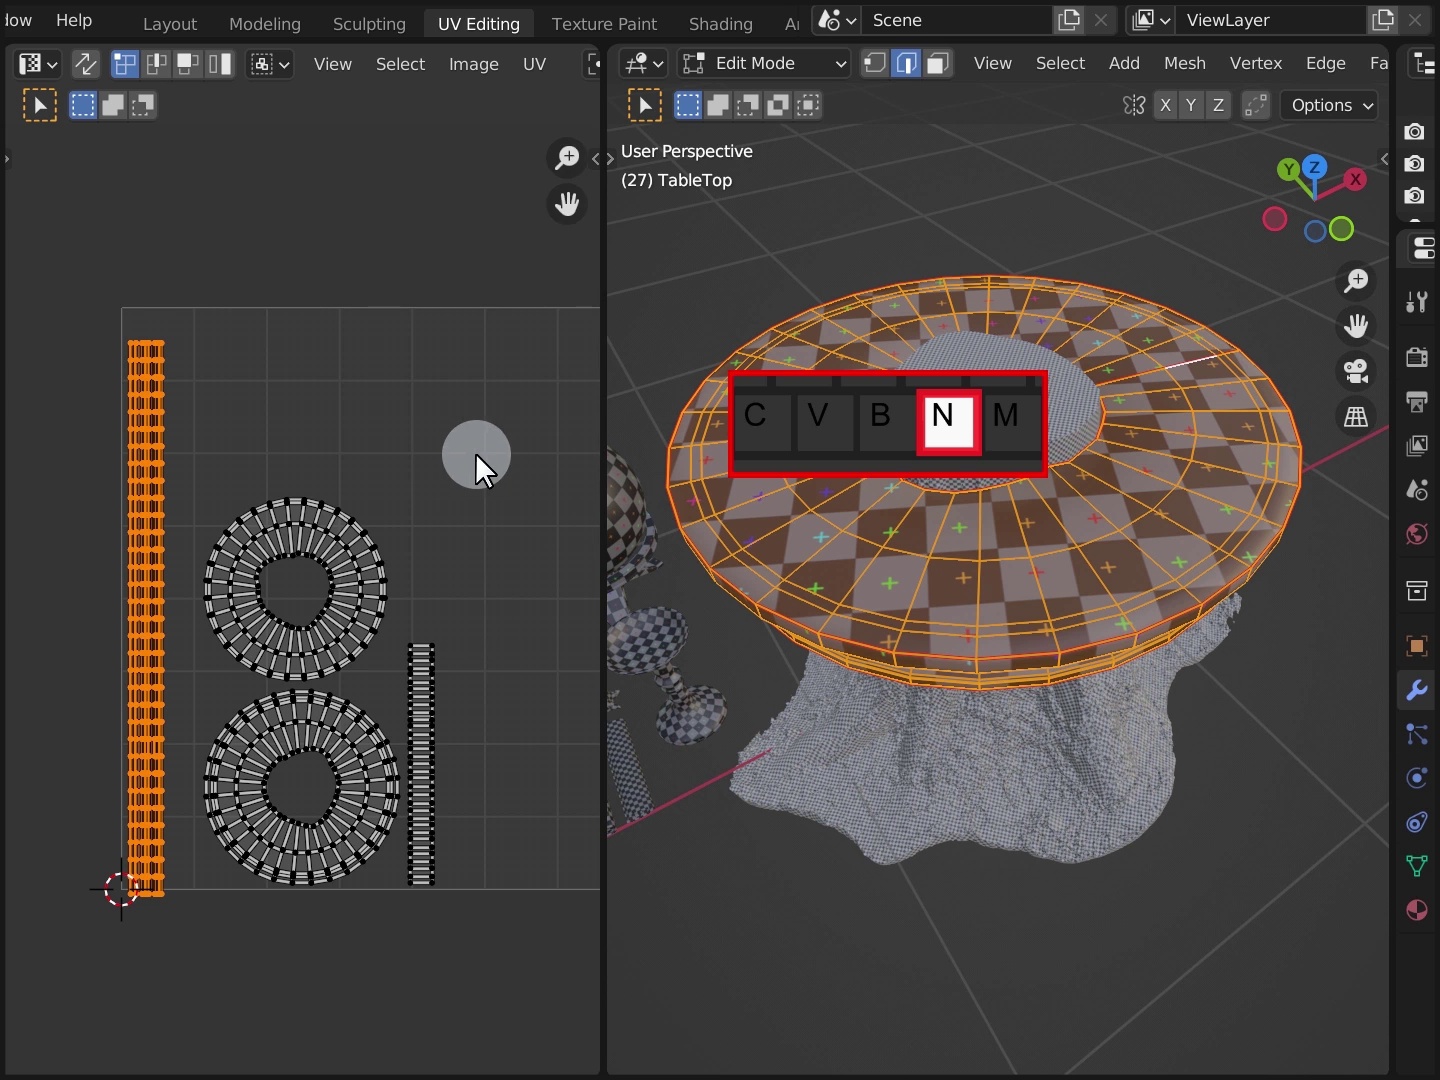
Task: Open the Render properties tab
Action: tap(1417, 357)
